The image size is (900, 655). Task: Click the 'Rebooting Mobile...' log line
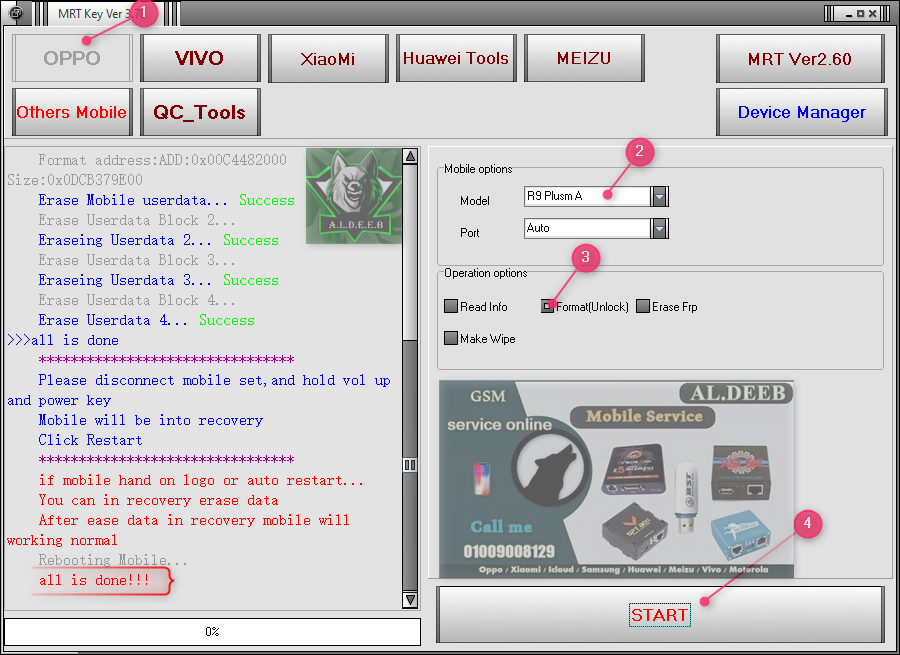pyautogui.click(x=112, y=560)
